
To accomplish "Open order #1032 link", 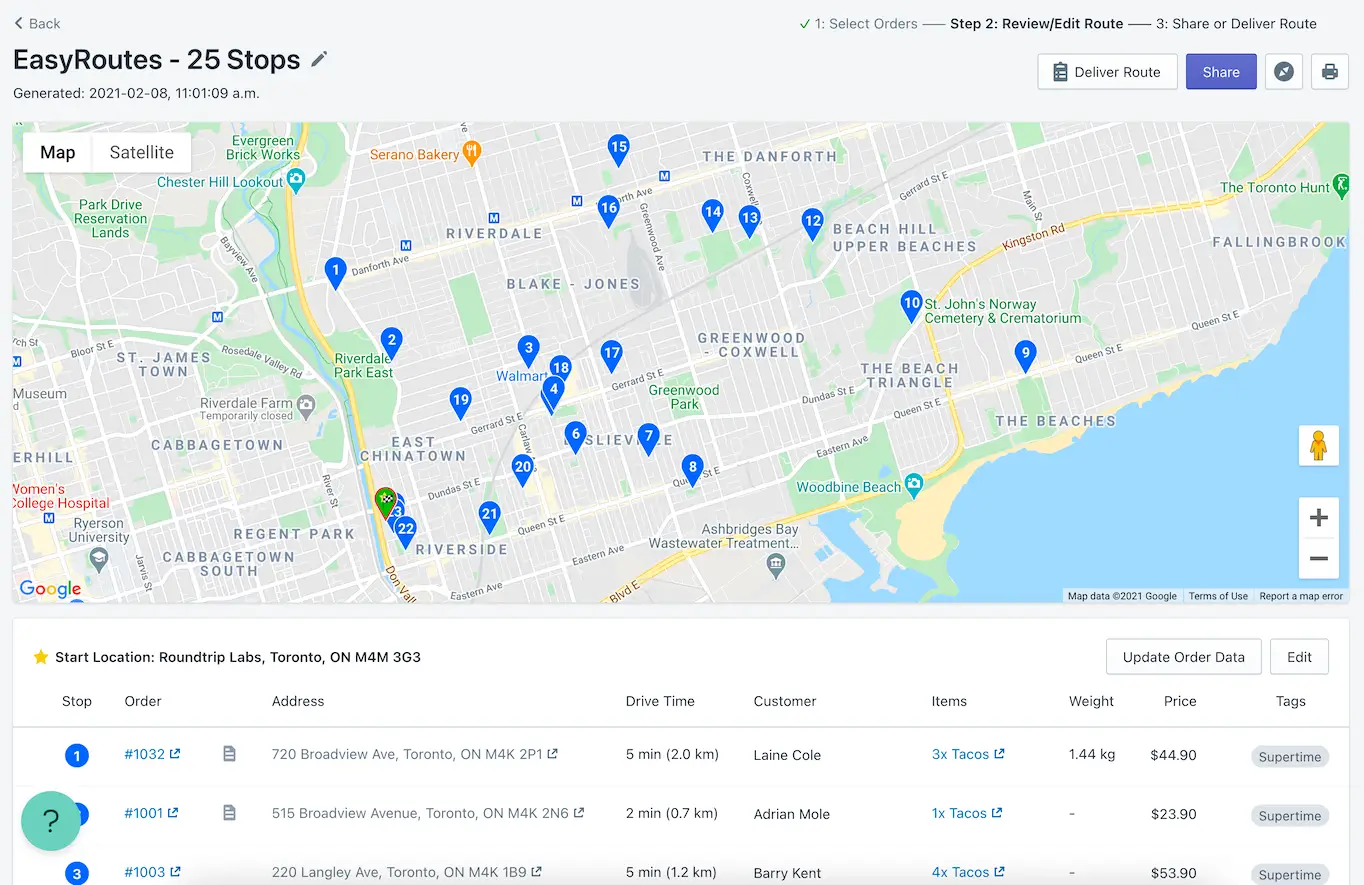I will coord(152,754).
